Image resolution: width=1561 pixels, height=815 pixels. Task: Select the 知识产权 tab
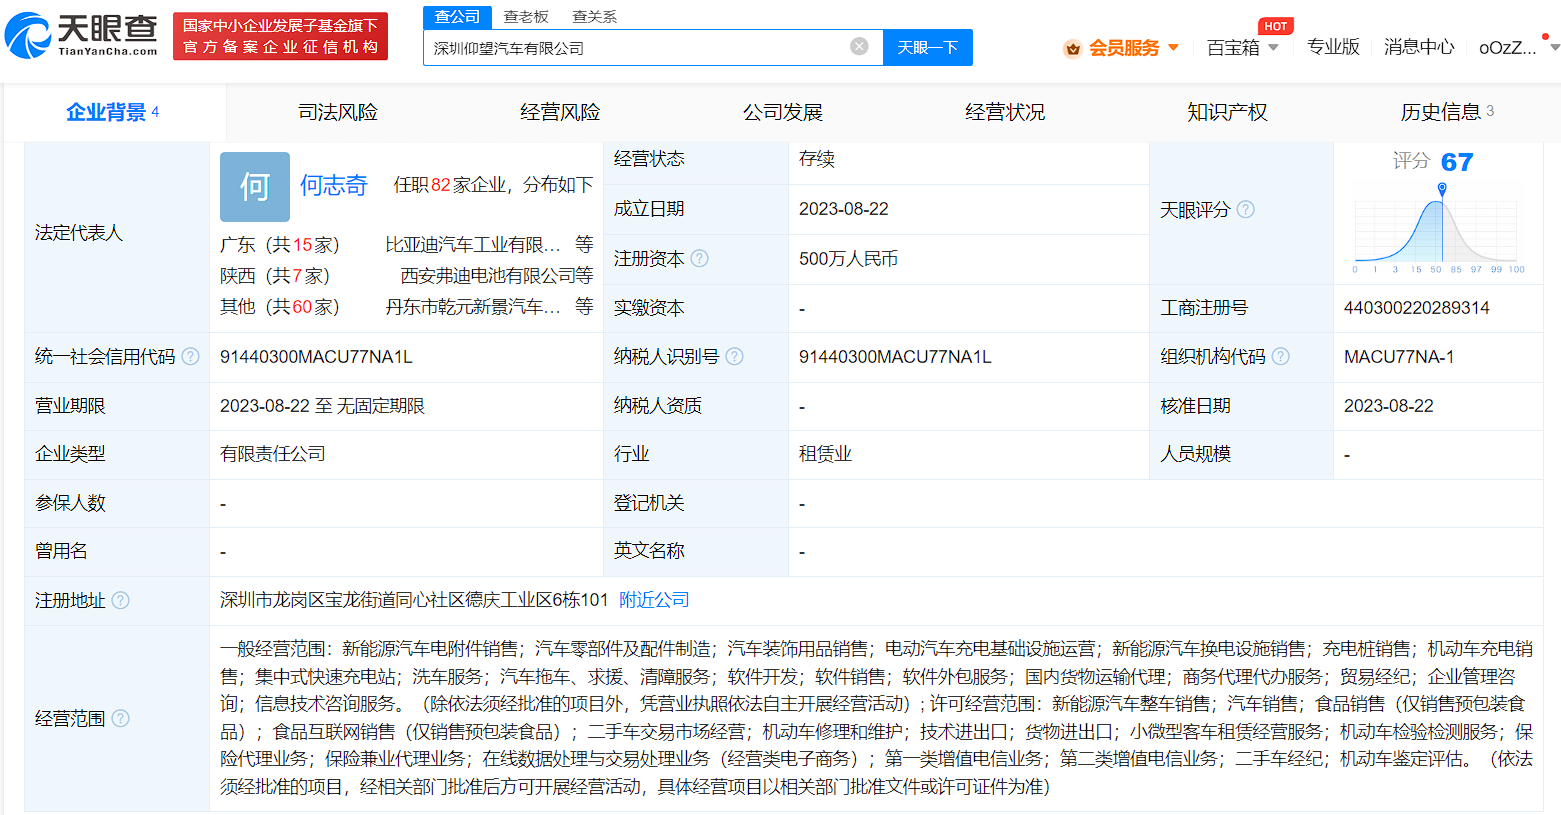coord(1227,112)
